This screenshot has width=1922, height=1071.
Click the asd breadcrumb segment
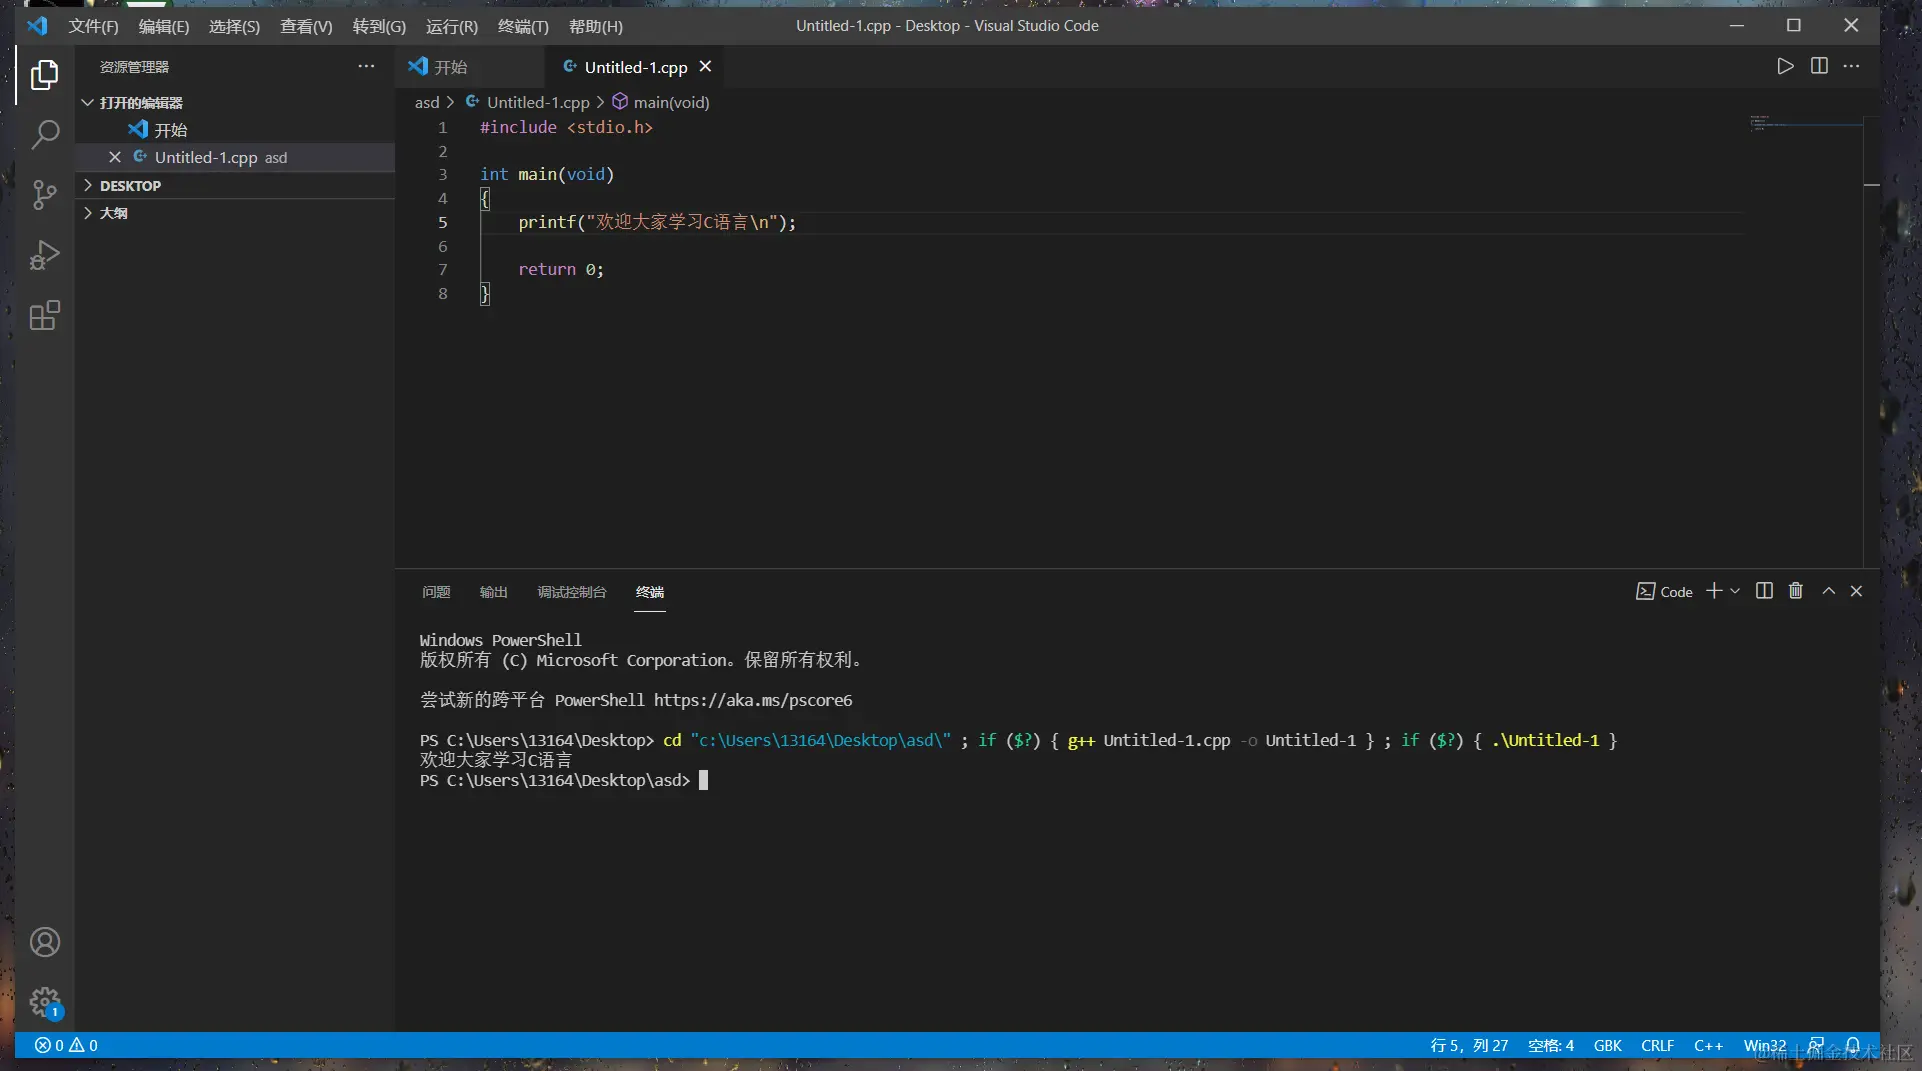427,103
